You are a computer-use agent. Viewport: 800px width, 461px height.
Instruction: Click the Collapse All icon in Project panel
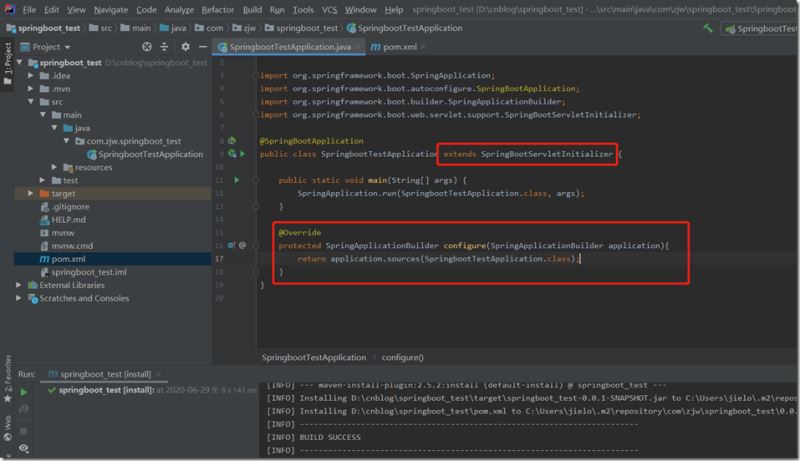pyautogui.click(x=163, y=47)
